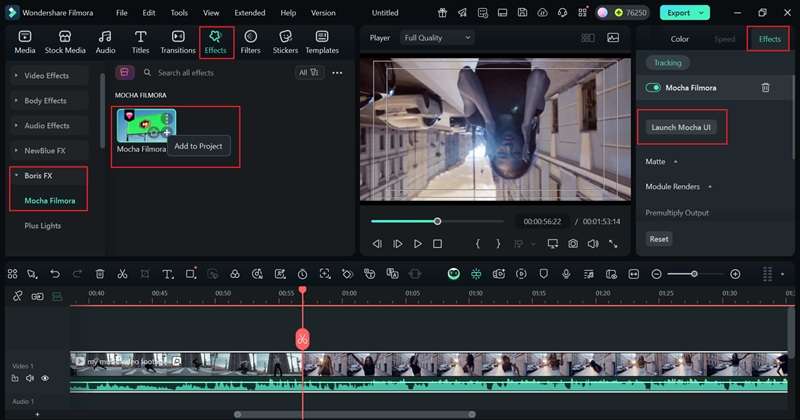Delete selected clip with the trash icon
Viewport: 800px width, 420px height.
(100, 274)
